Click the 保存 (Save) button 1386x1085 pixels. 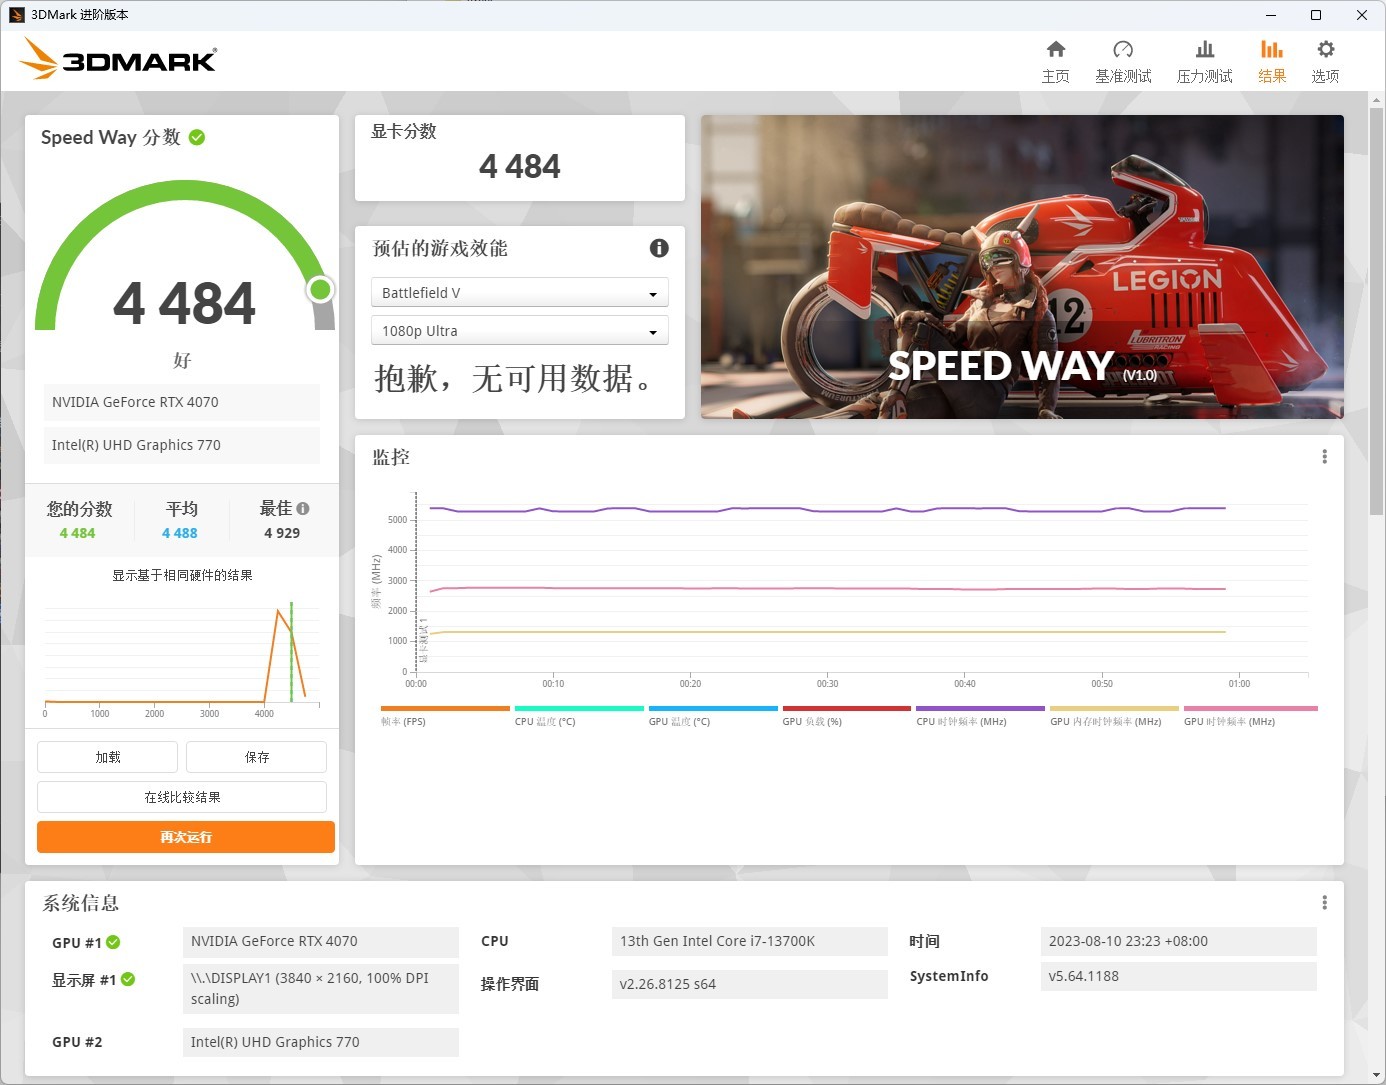256,757
